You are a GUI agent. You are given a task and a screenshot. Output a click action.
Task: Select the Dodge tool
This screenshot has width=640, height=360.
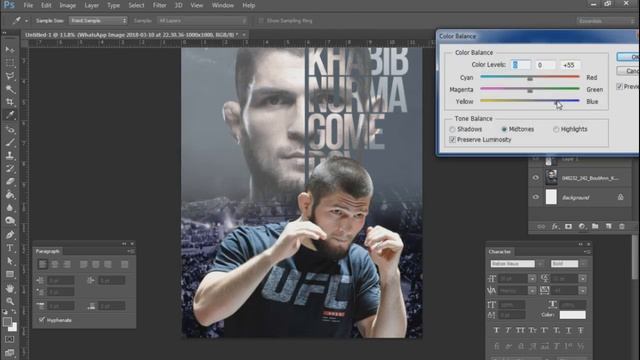pyautogui.click(x=10, y=221)
